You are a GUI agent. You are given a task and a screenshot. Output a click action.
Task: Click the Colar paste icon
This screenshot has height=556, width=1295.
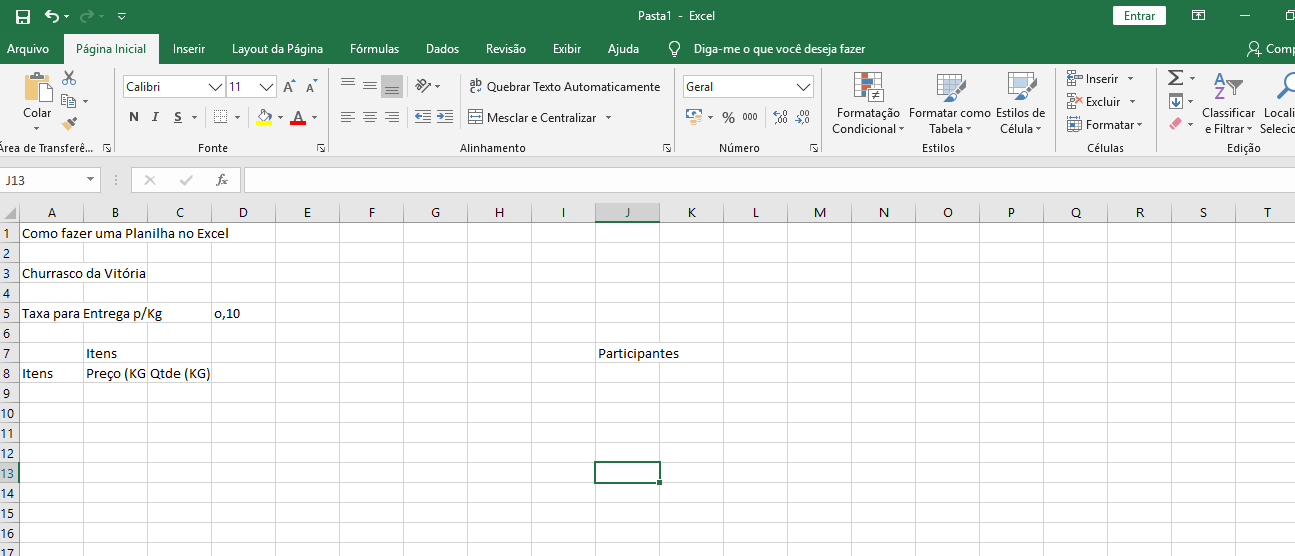pos(37,90)
